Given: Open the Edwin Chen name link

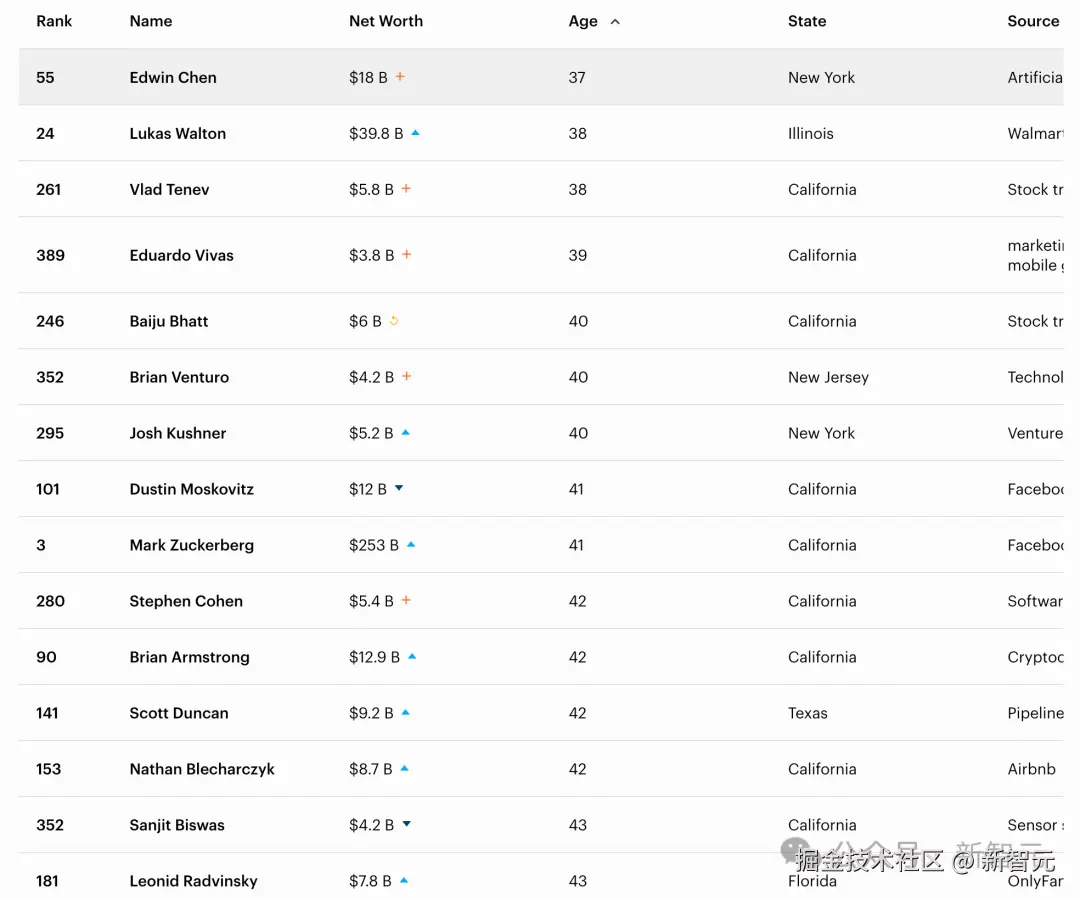Looking at the screenshot, I should point(173,77).
